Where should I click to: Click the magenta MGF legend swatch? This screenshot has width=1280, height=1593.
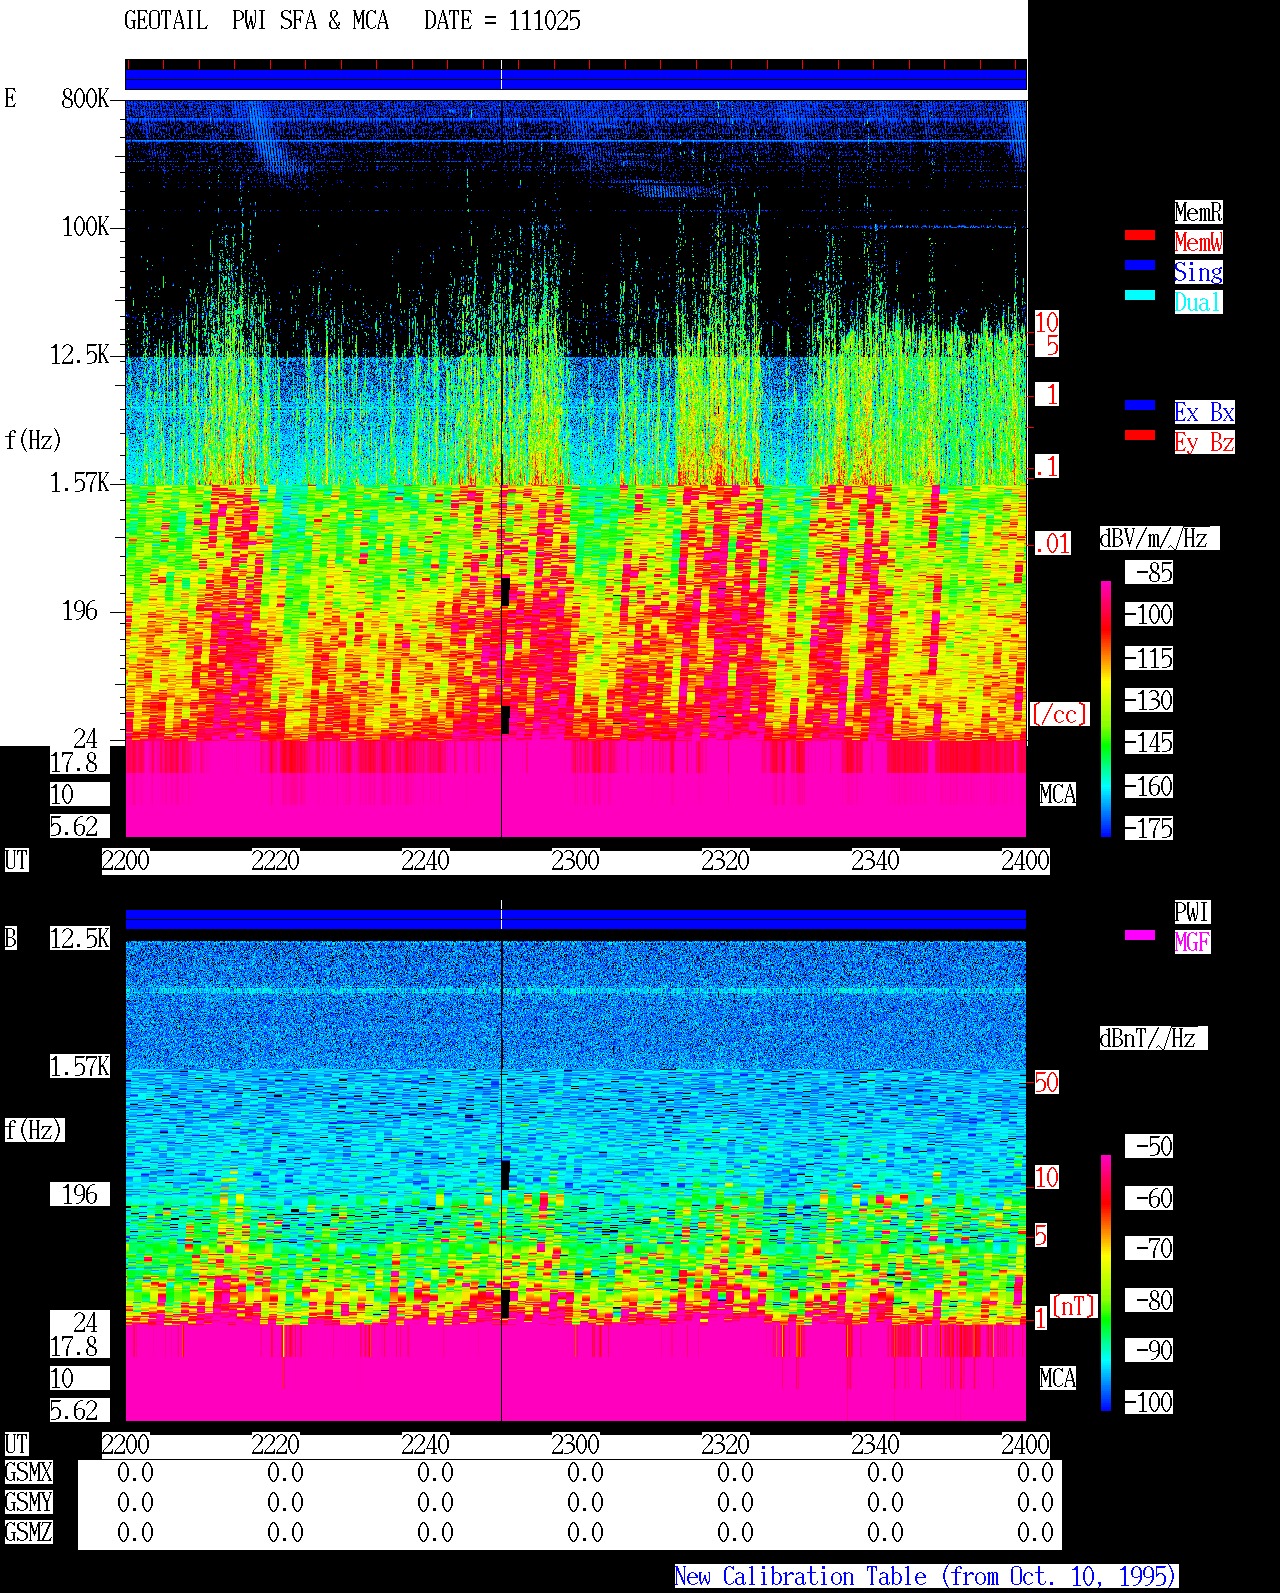pyautogui.click(x=1140, y=935)
